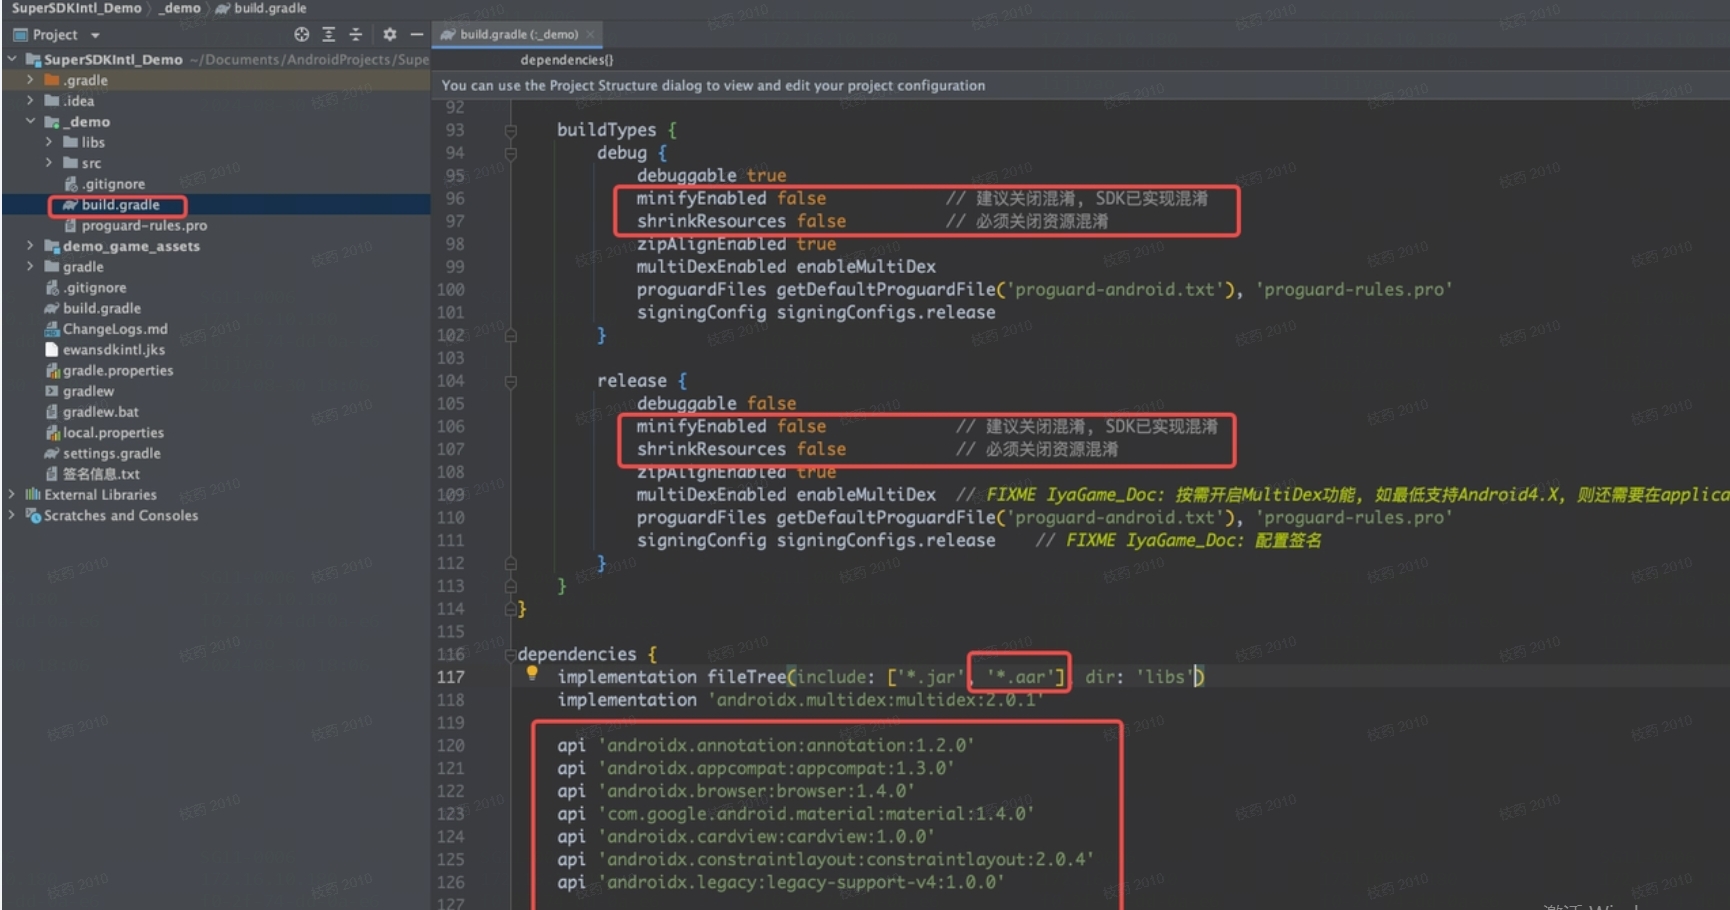Screen dimensions: 1730x910
Task: Click the External Libraries icon
Action: (33, 494)
